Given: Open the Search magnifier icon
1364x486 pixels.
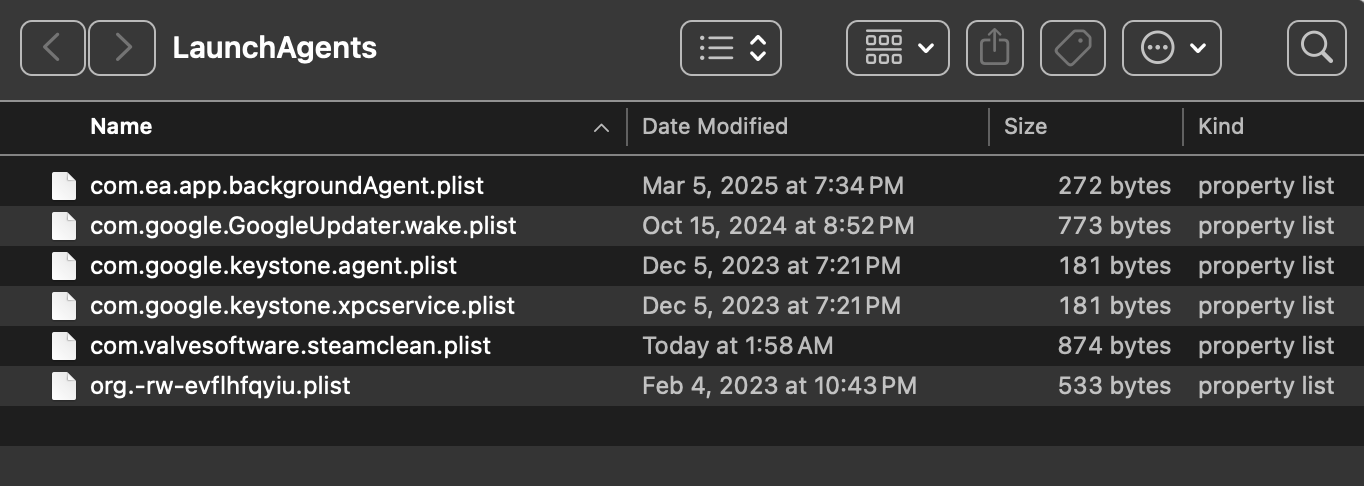Looking at the screenshot, I should (x=1316, y=48).
